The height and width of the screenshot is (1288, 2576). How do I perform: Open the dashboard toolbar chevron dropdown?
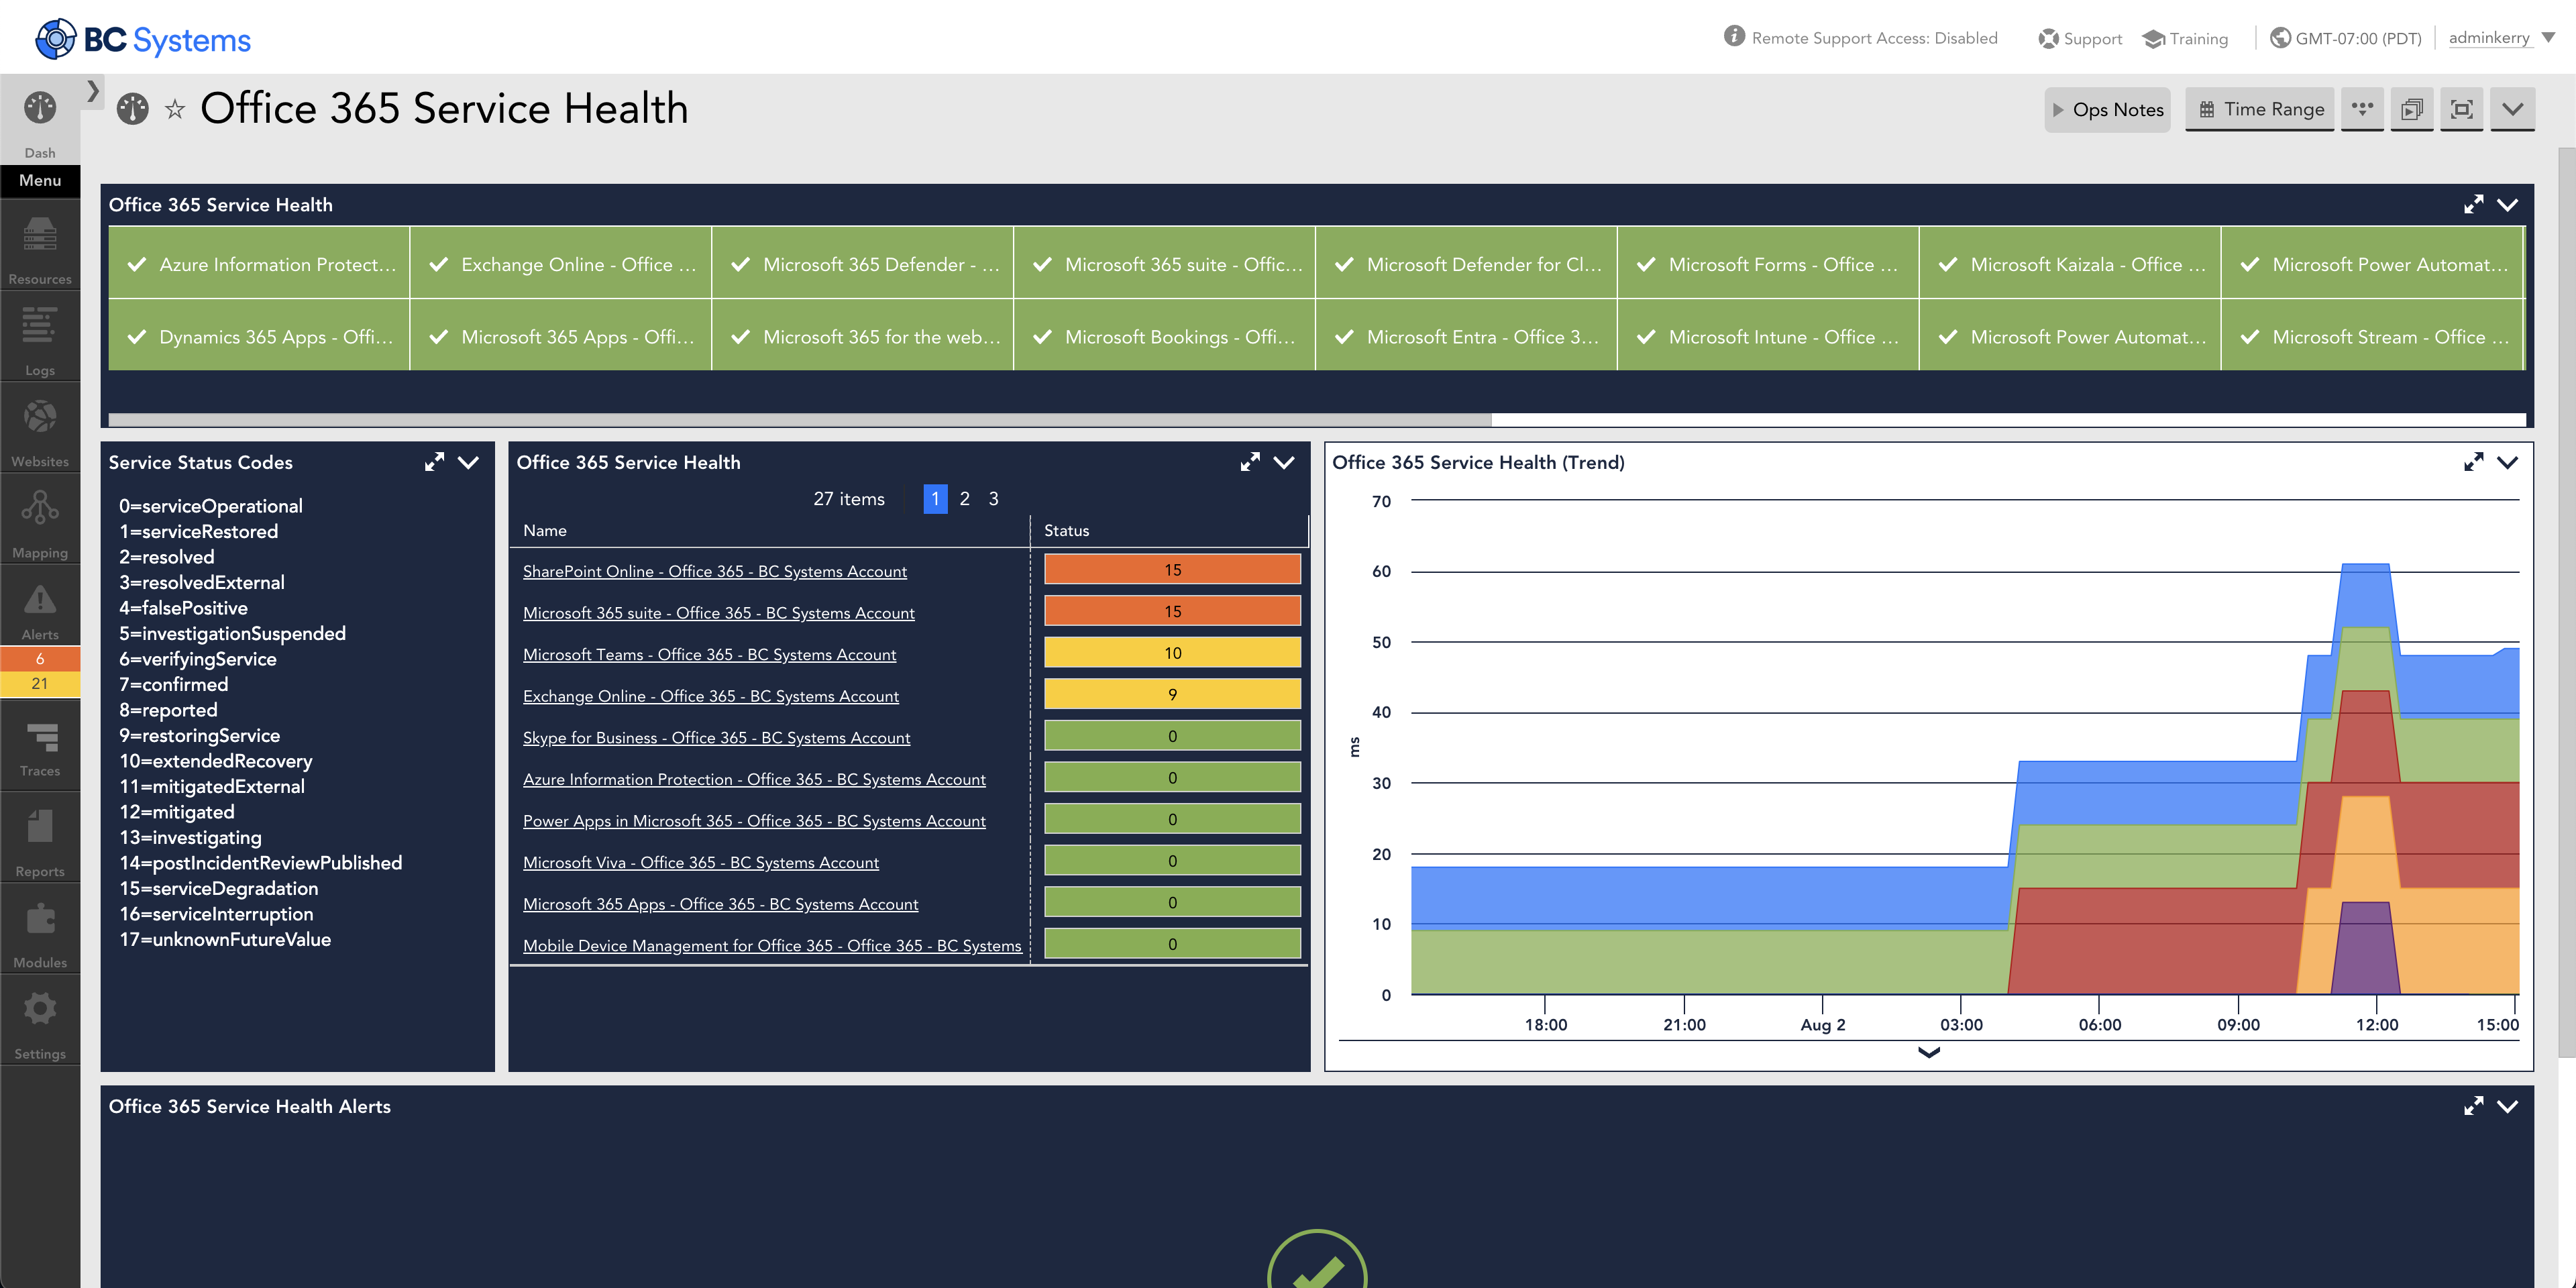2513,109
